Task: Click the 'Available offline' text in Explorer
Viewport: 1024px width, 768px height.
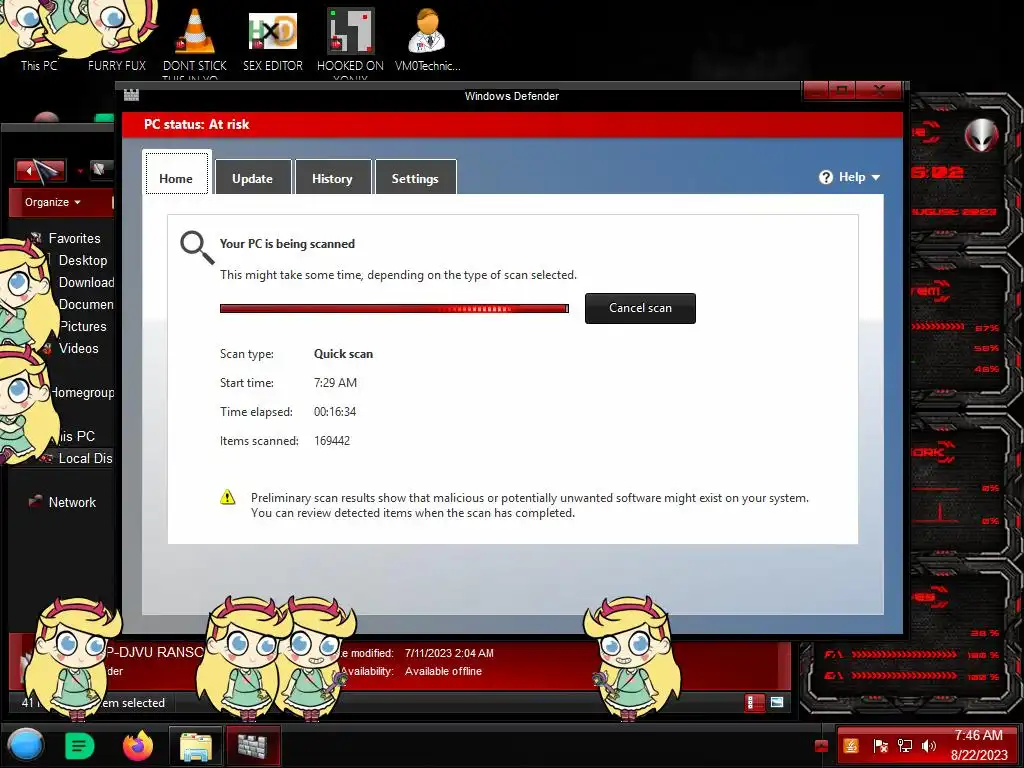Action: [x=443, y=671]
